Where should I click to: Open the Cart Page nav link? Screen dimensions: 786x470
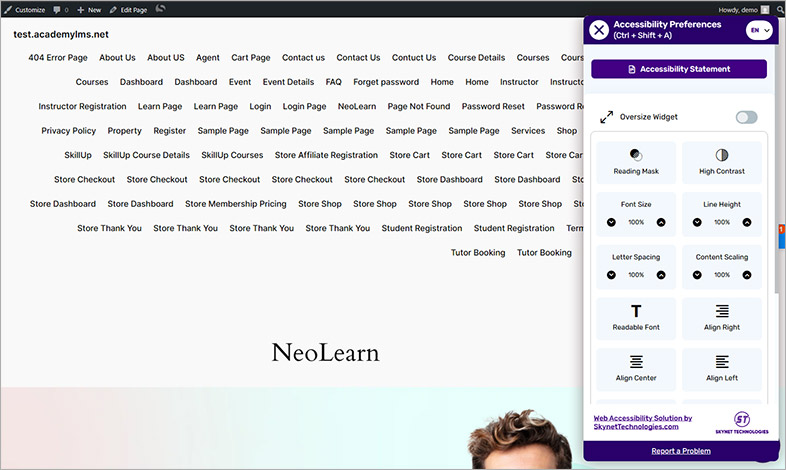(251, 58)
